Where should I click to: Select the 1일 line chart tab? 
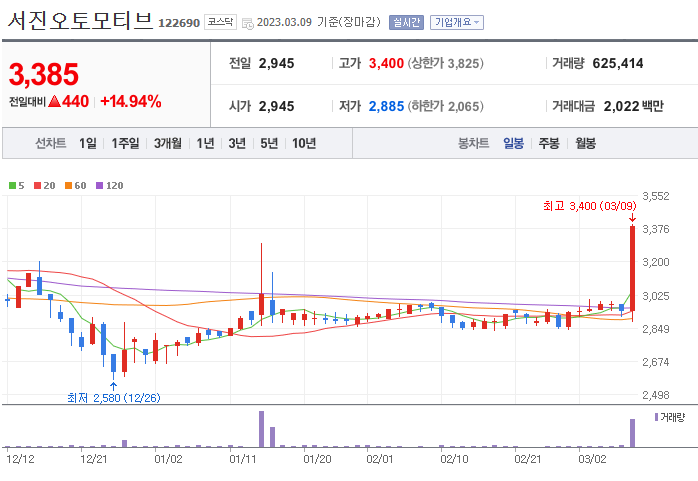point(88,143)
